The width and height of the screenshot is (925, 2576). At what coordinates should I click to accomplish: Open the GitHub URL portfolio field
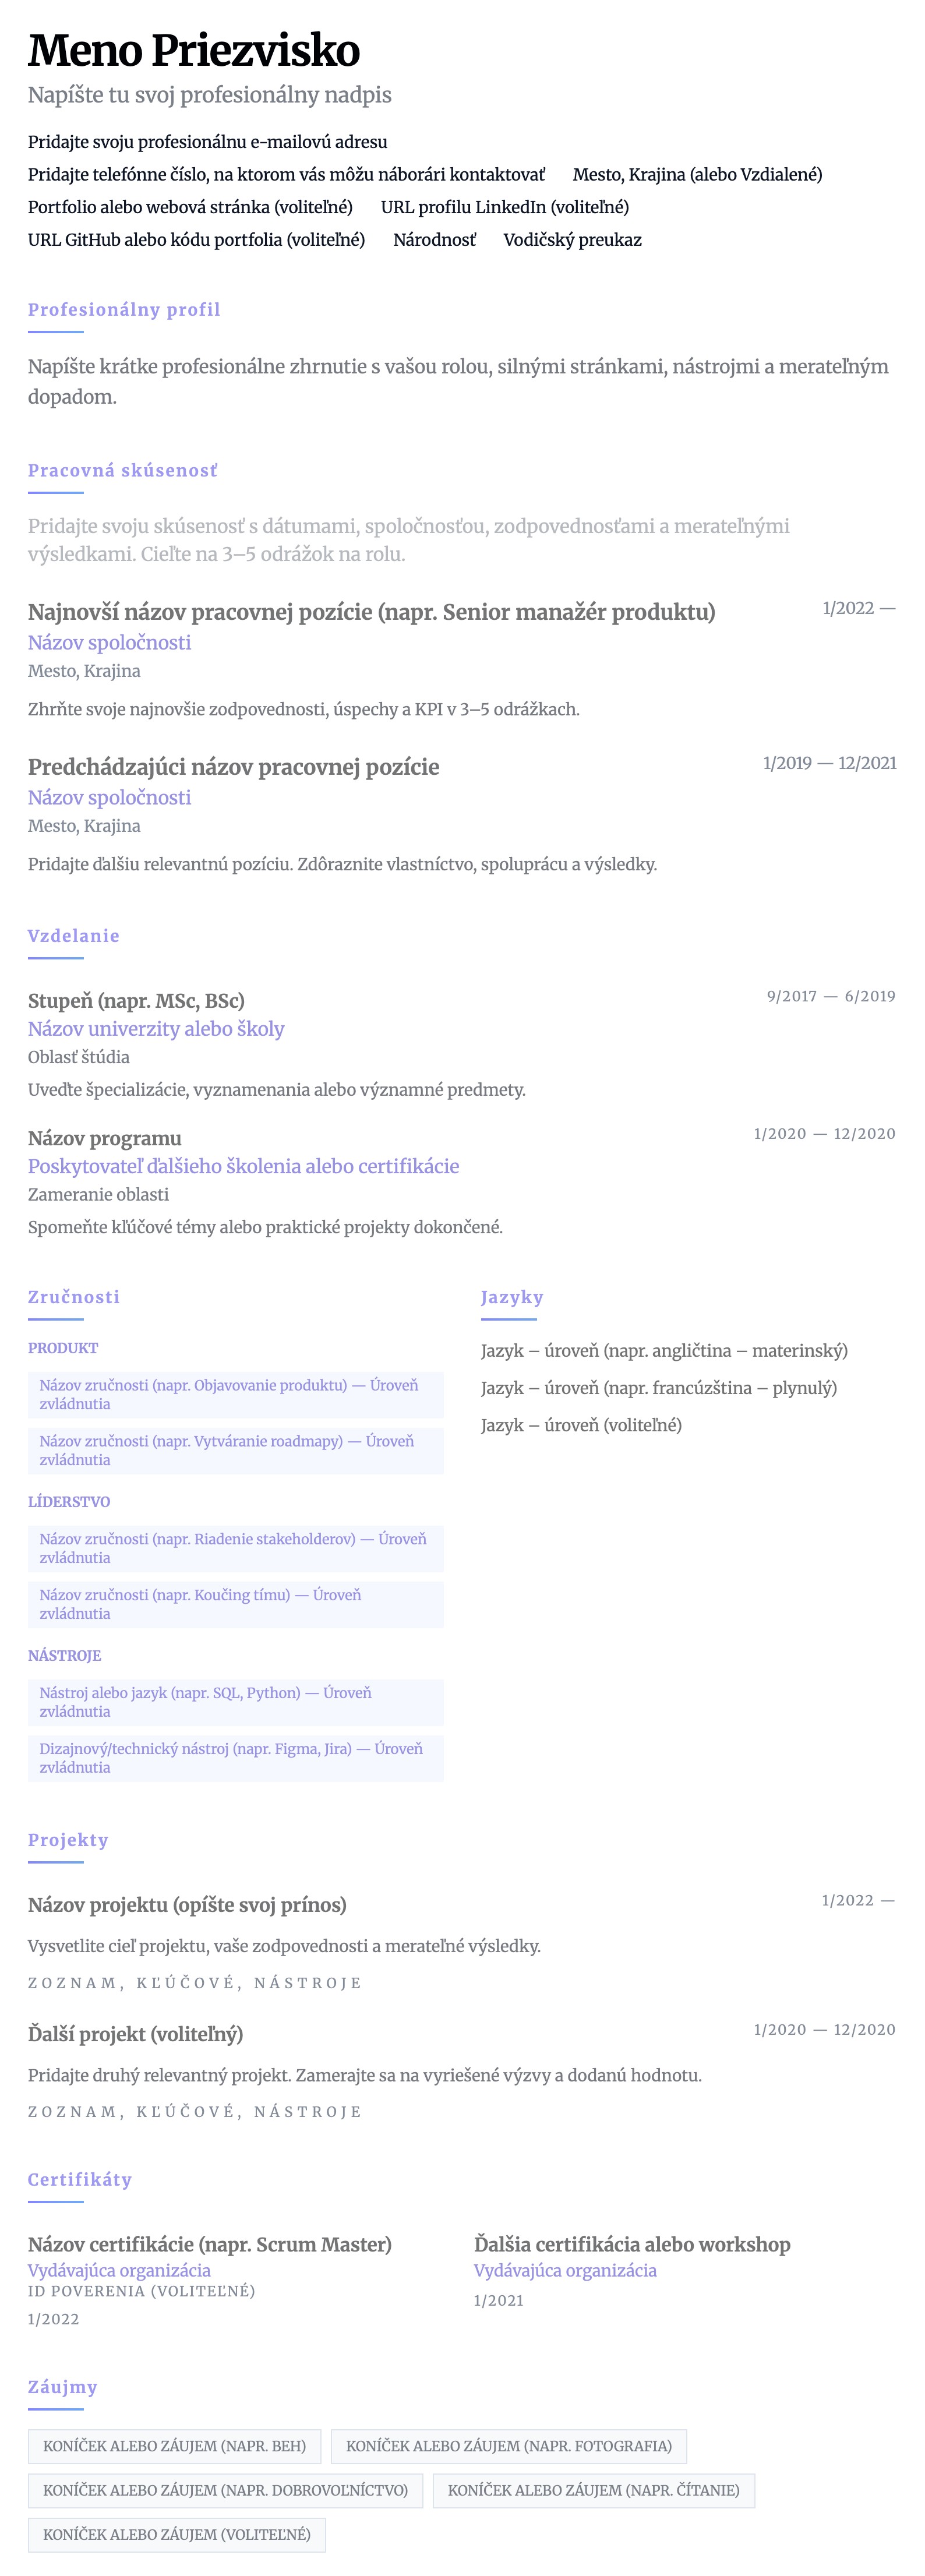point(196,240)
